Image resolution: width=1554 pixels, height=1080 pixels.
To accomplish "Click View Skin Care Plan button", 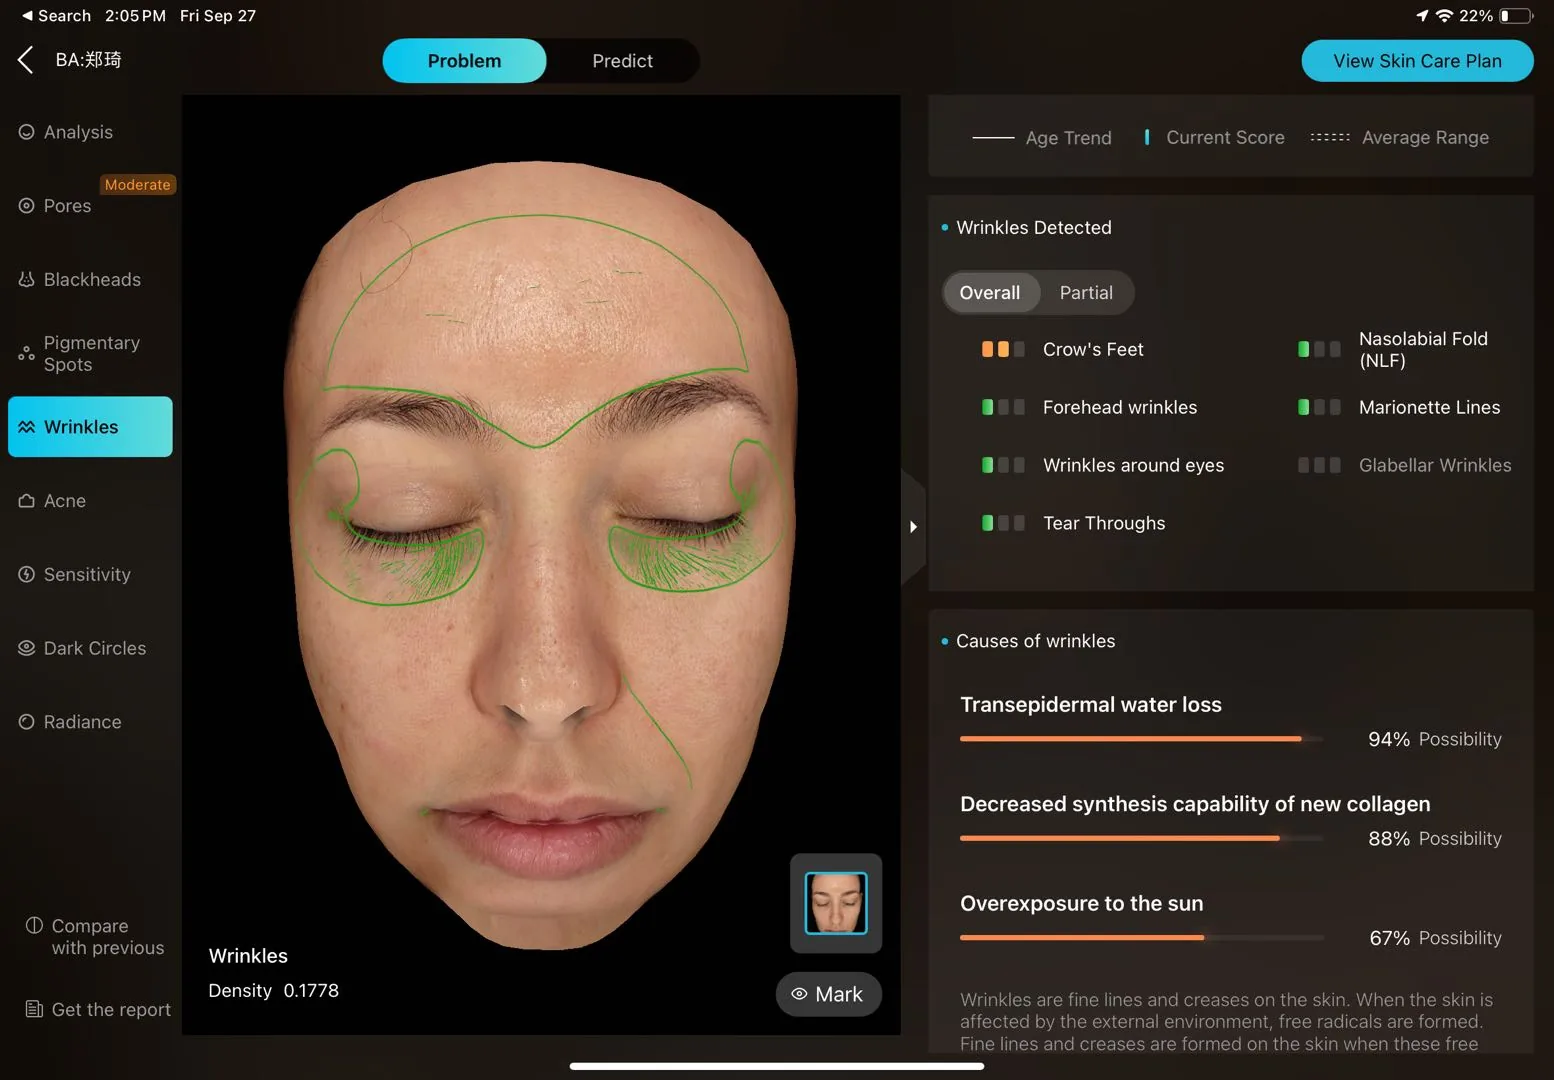I will point(1417,61).
